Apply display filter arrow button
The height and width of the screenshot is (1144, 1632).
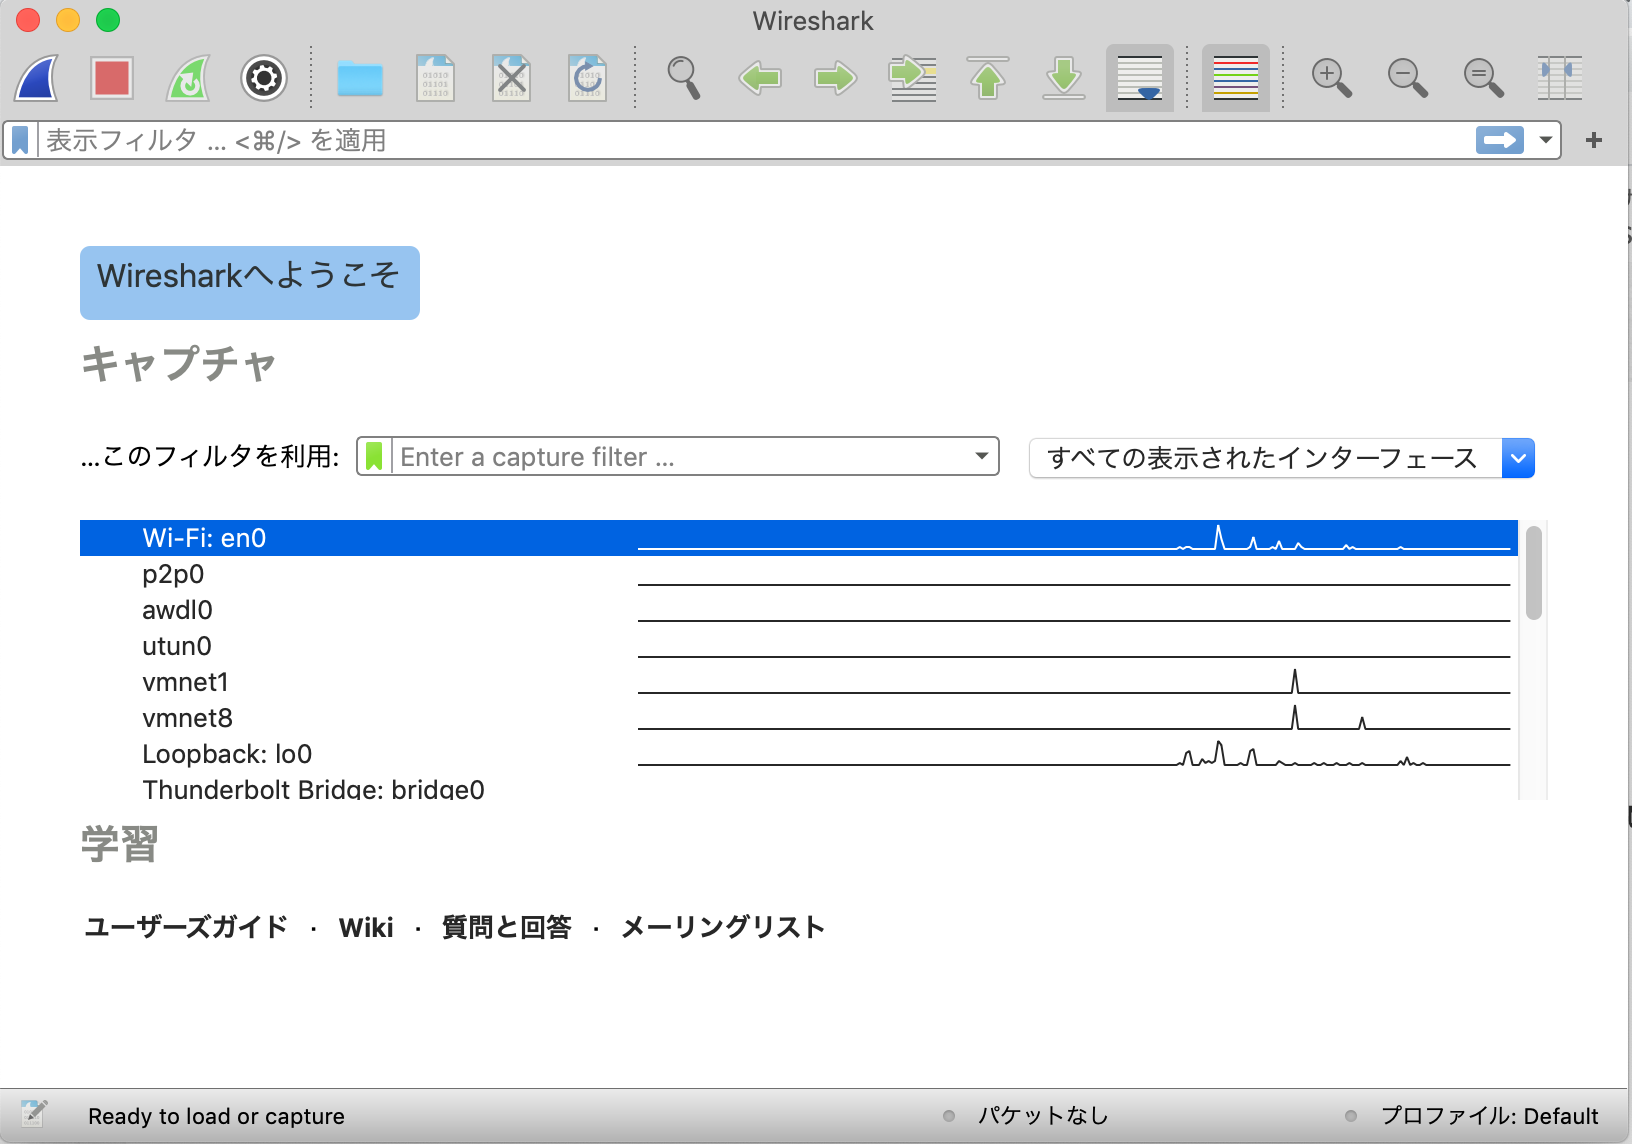click(1500, 140)
